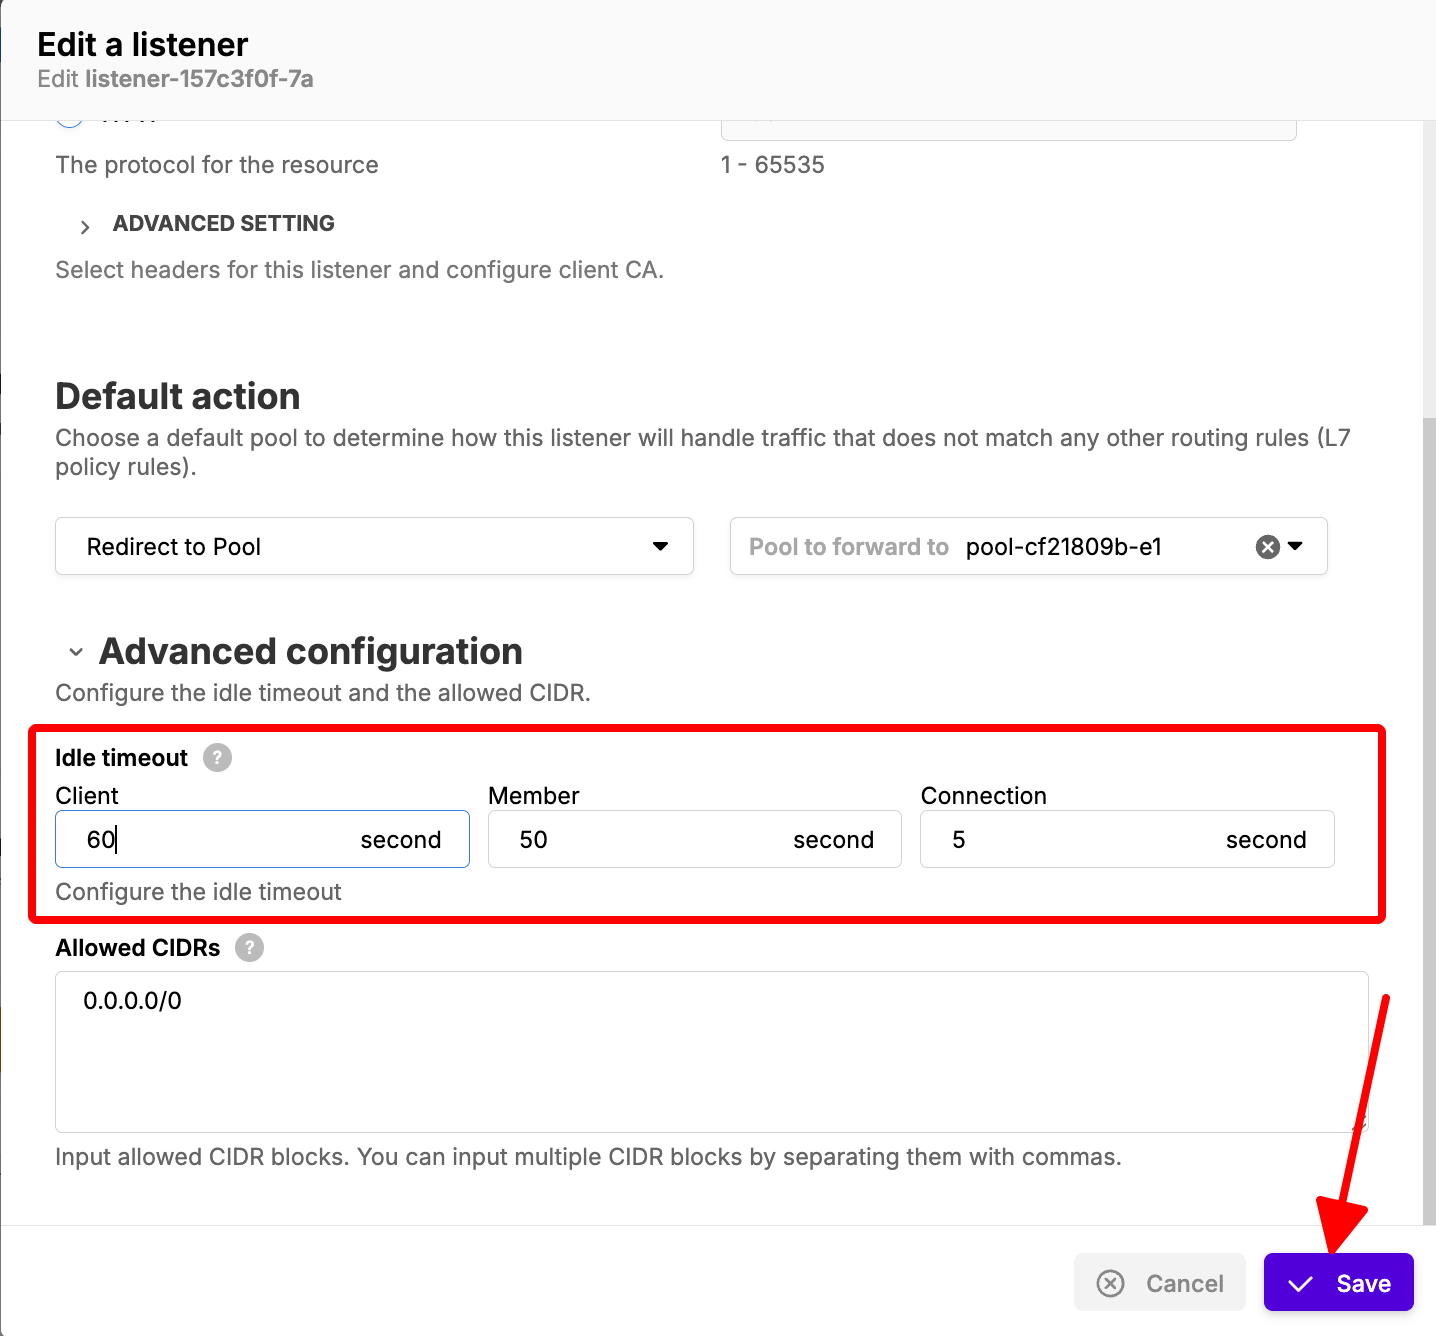Click the pool-cf21809b-e1 selected value
Viewport: 1436px width, 1336px height.
[1063, 547]
